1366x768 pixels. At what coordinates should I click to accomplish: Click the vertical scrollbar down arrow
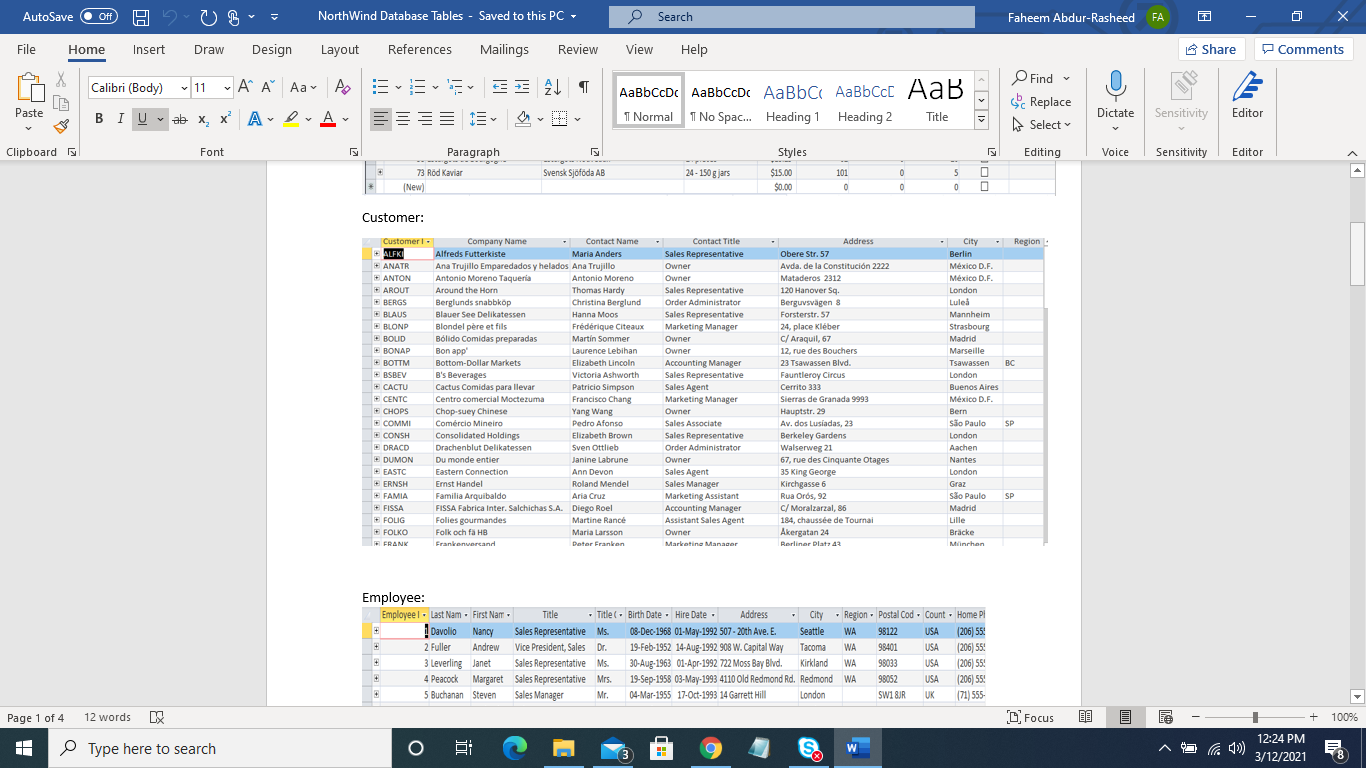[1357, 696]
